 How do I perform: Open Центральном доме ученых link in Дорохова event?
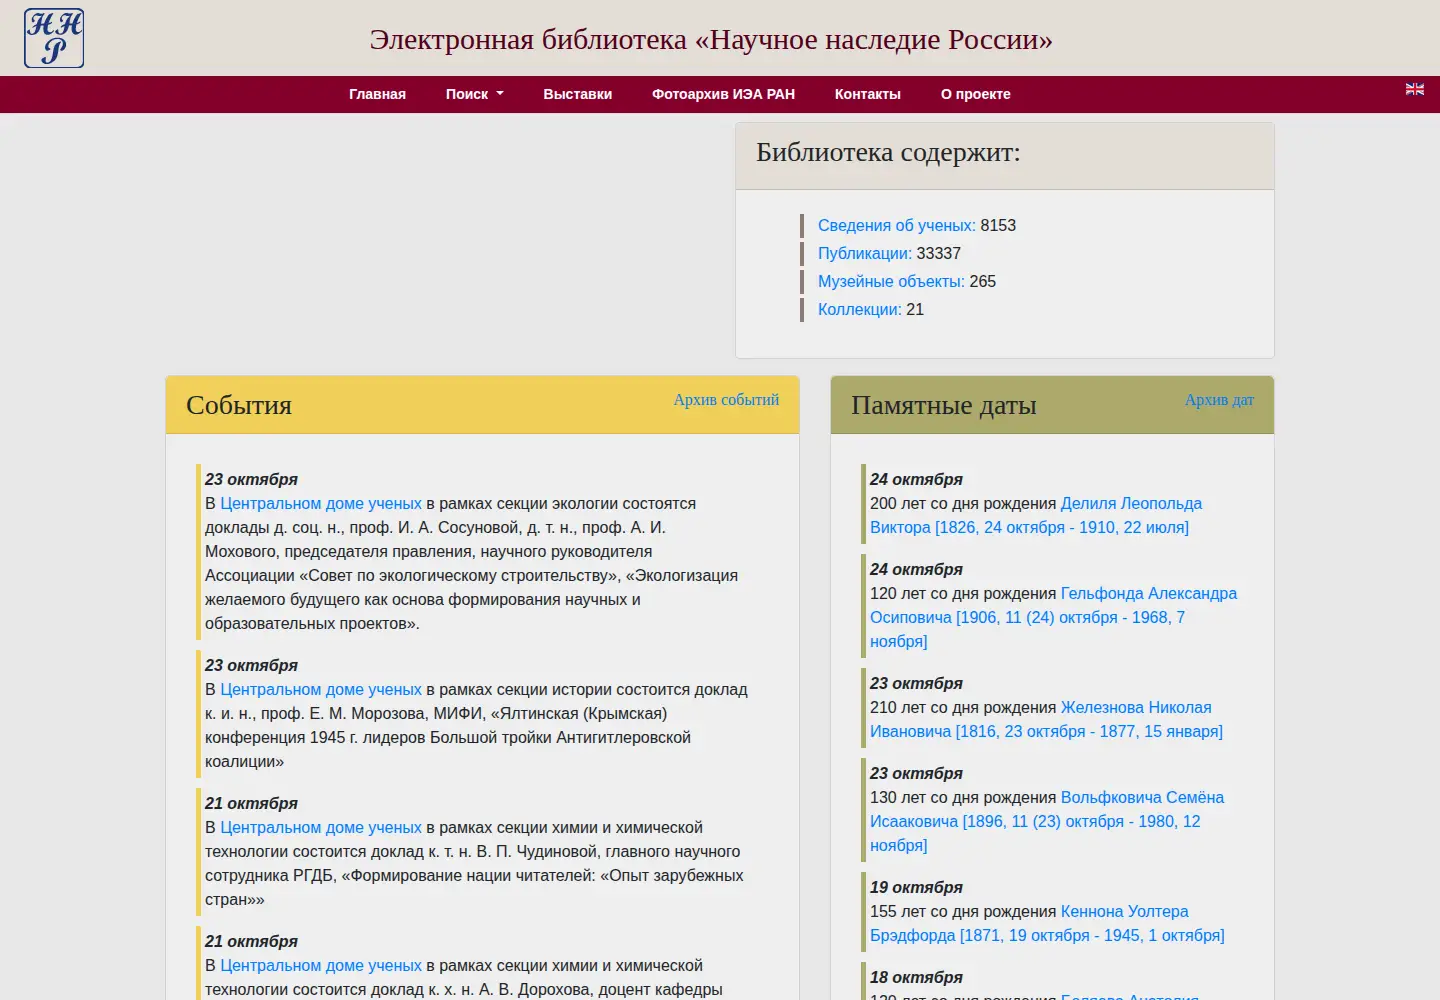[321, 965]
